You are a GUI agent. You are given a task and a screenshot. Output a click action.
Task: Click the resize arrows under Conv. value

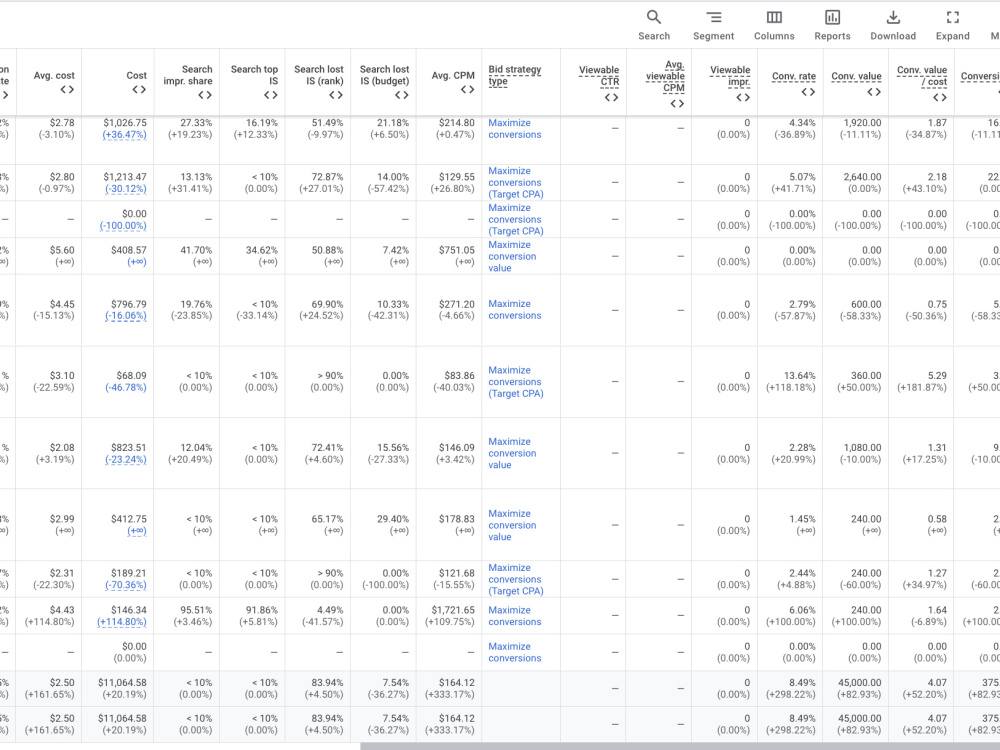tap(874, 92)
